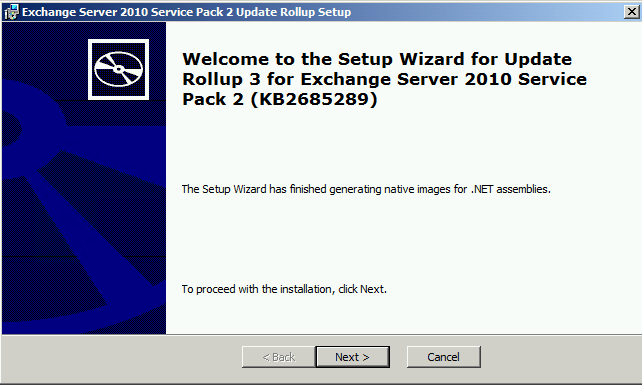The height and width of the screenshot is (385, 642).
Task: Click 'Update Rollup Setup' words in title bar
Action: point(294,12)
